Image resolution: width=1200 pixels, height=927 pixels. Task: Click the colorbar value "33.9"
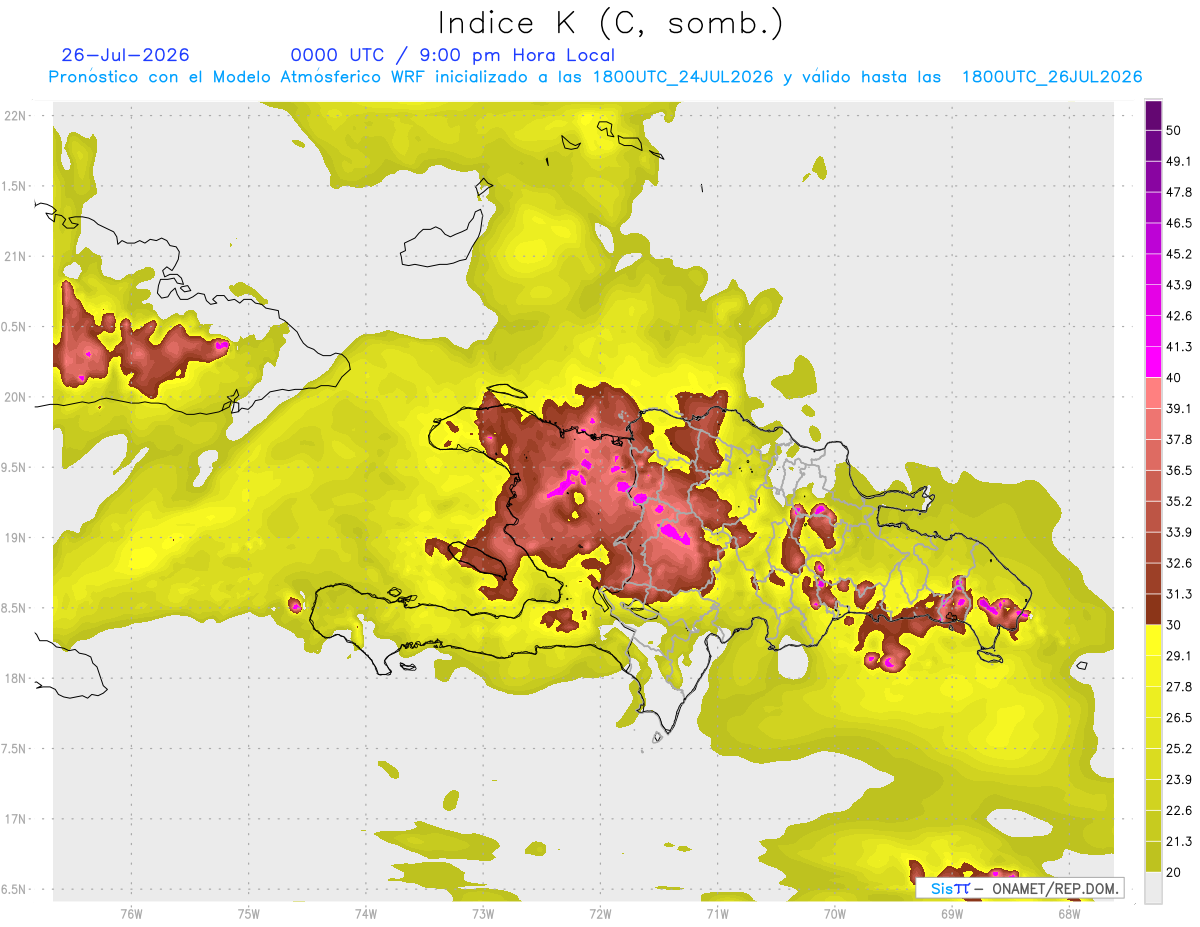pos(1179,532)
